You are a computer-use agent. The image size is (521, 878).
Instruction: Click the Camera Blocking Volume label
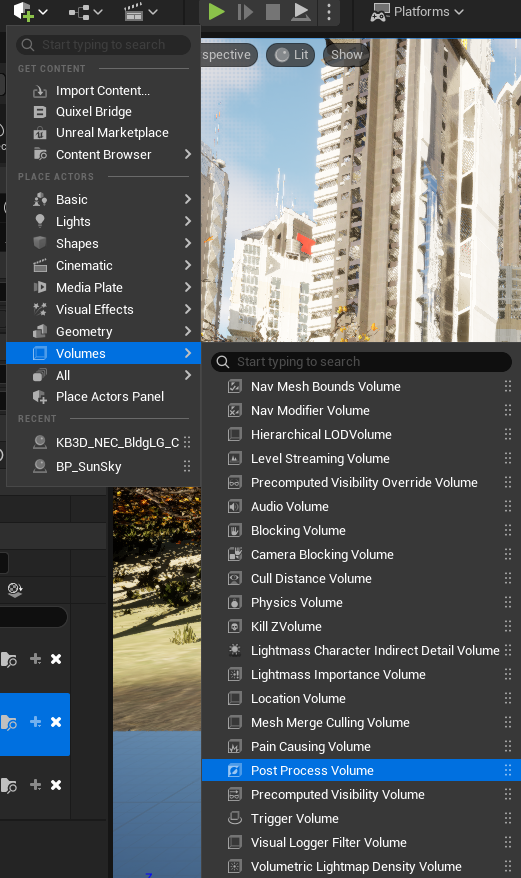pos(322,554)
